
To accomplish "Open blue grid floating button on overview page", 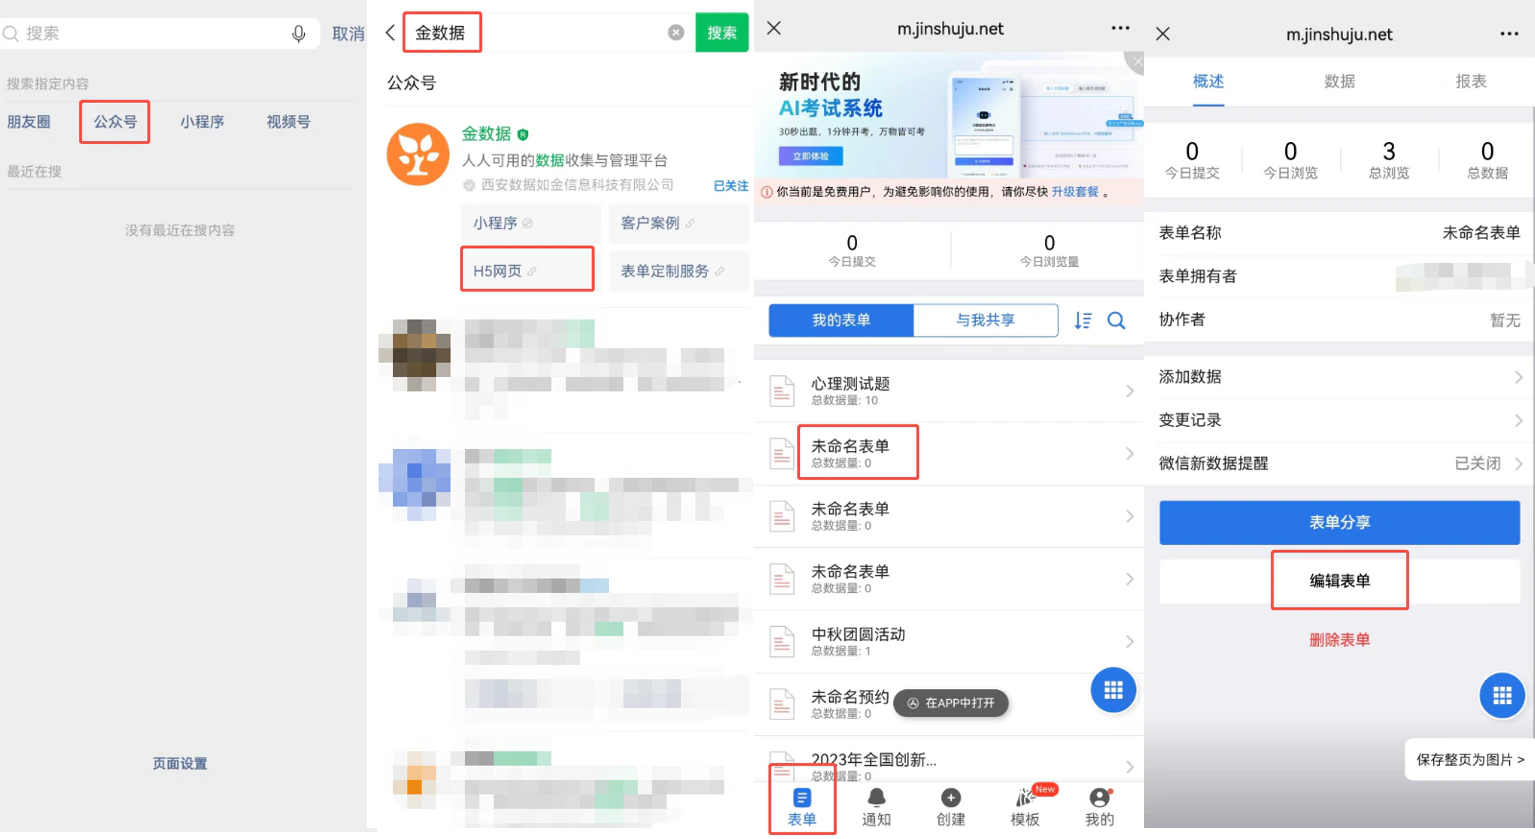I will point(1502,696).
